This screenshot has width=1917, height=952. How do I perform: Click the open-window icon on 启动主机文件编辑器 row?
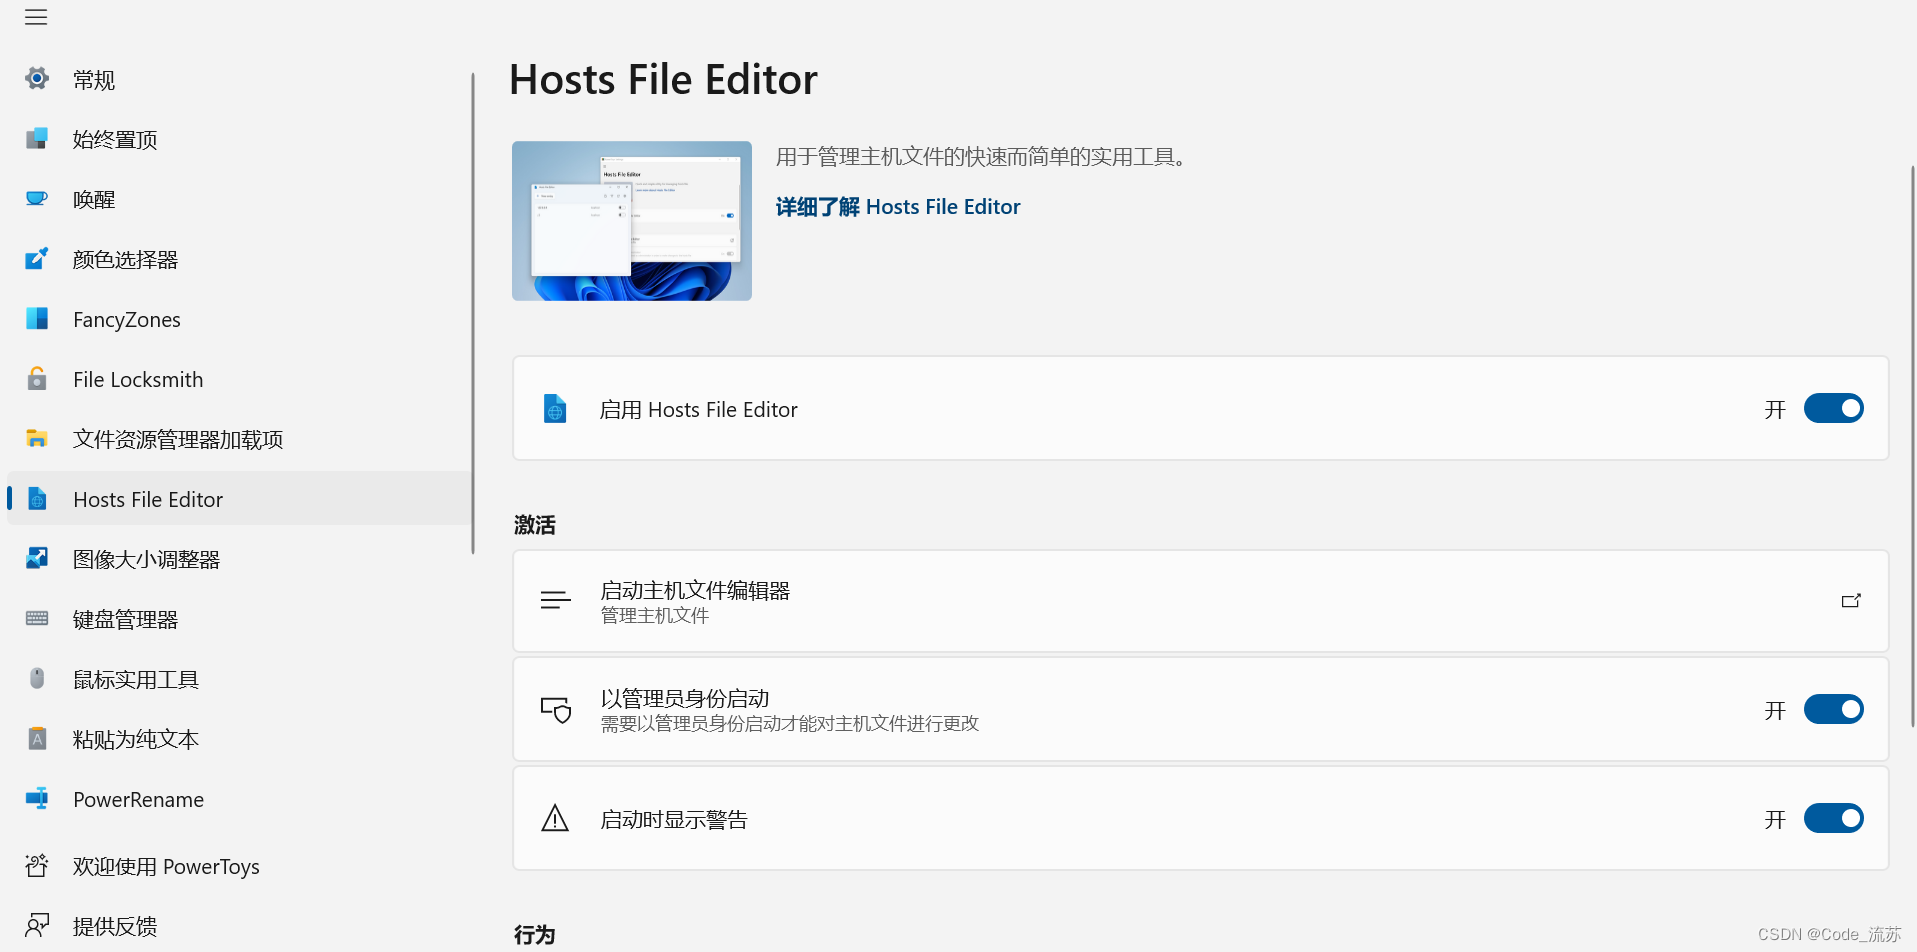(x=1851, y=600)
